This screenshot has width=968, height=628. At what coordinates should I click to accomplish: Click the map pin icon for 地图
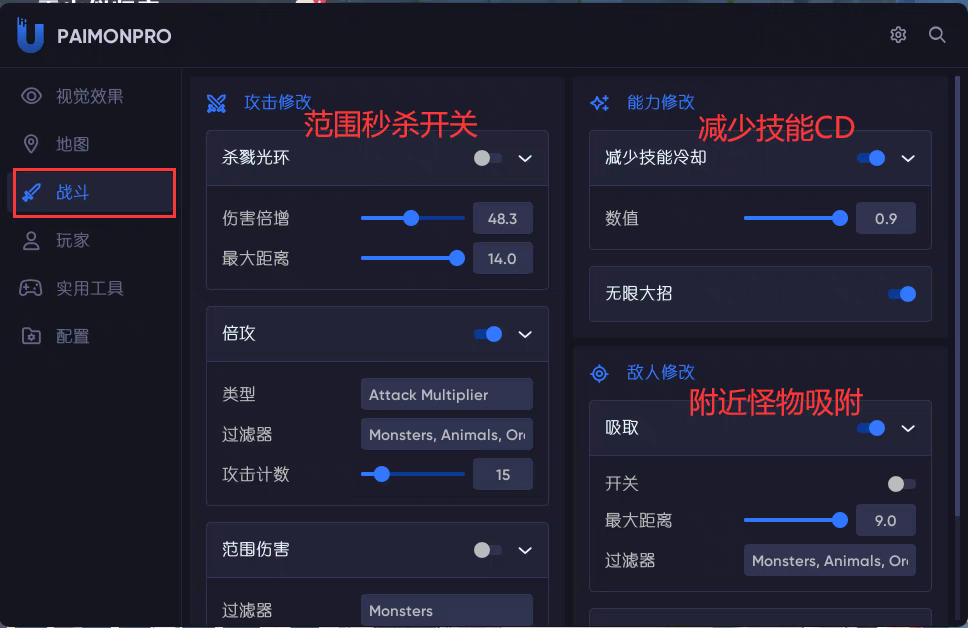31,144
